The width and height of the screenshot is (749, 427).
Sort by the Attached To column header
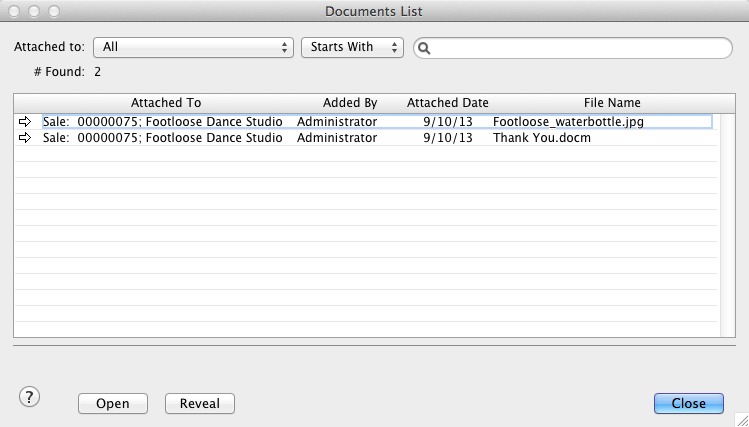[x=166, y=103]
